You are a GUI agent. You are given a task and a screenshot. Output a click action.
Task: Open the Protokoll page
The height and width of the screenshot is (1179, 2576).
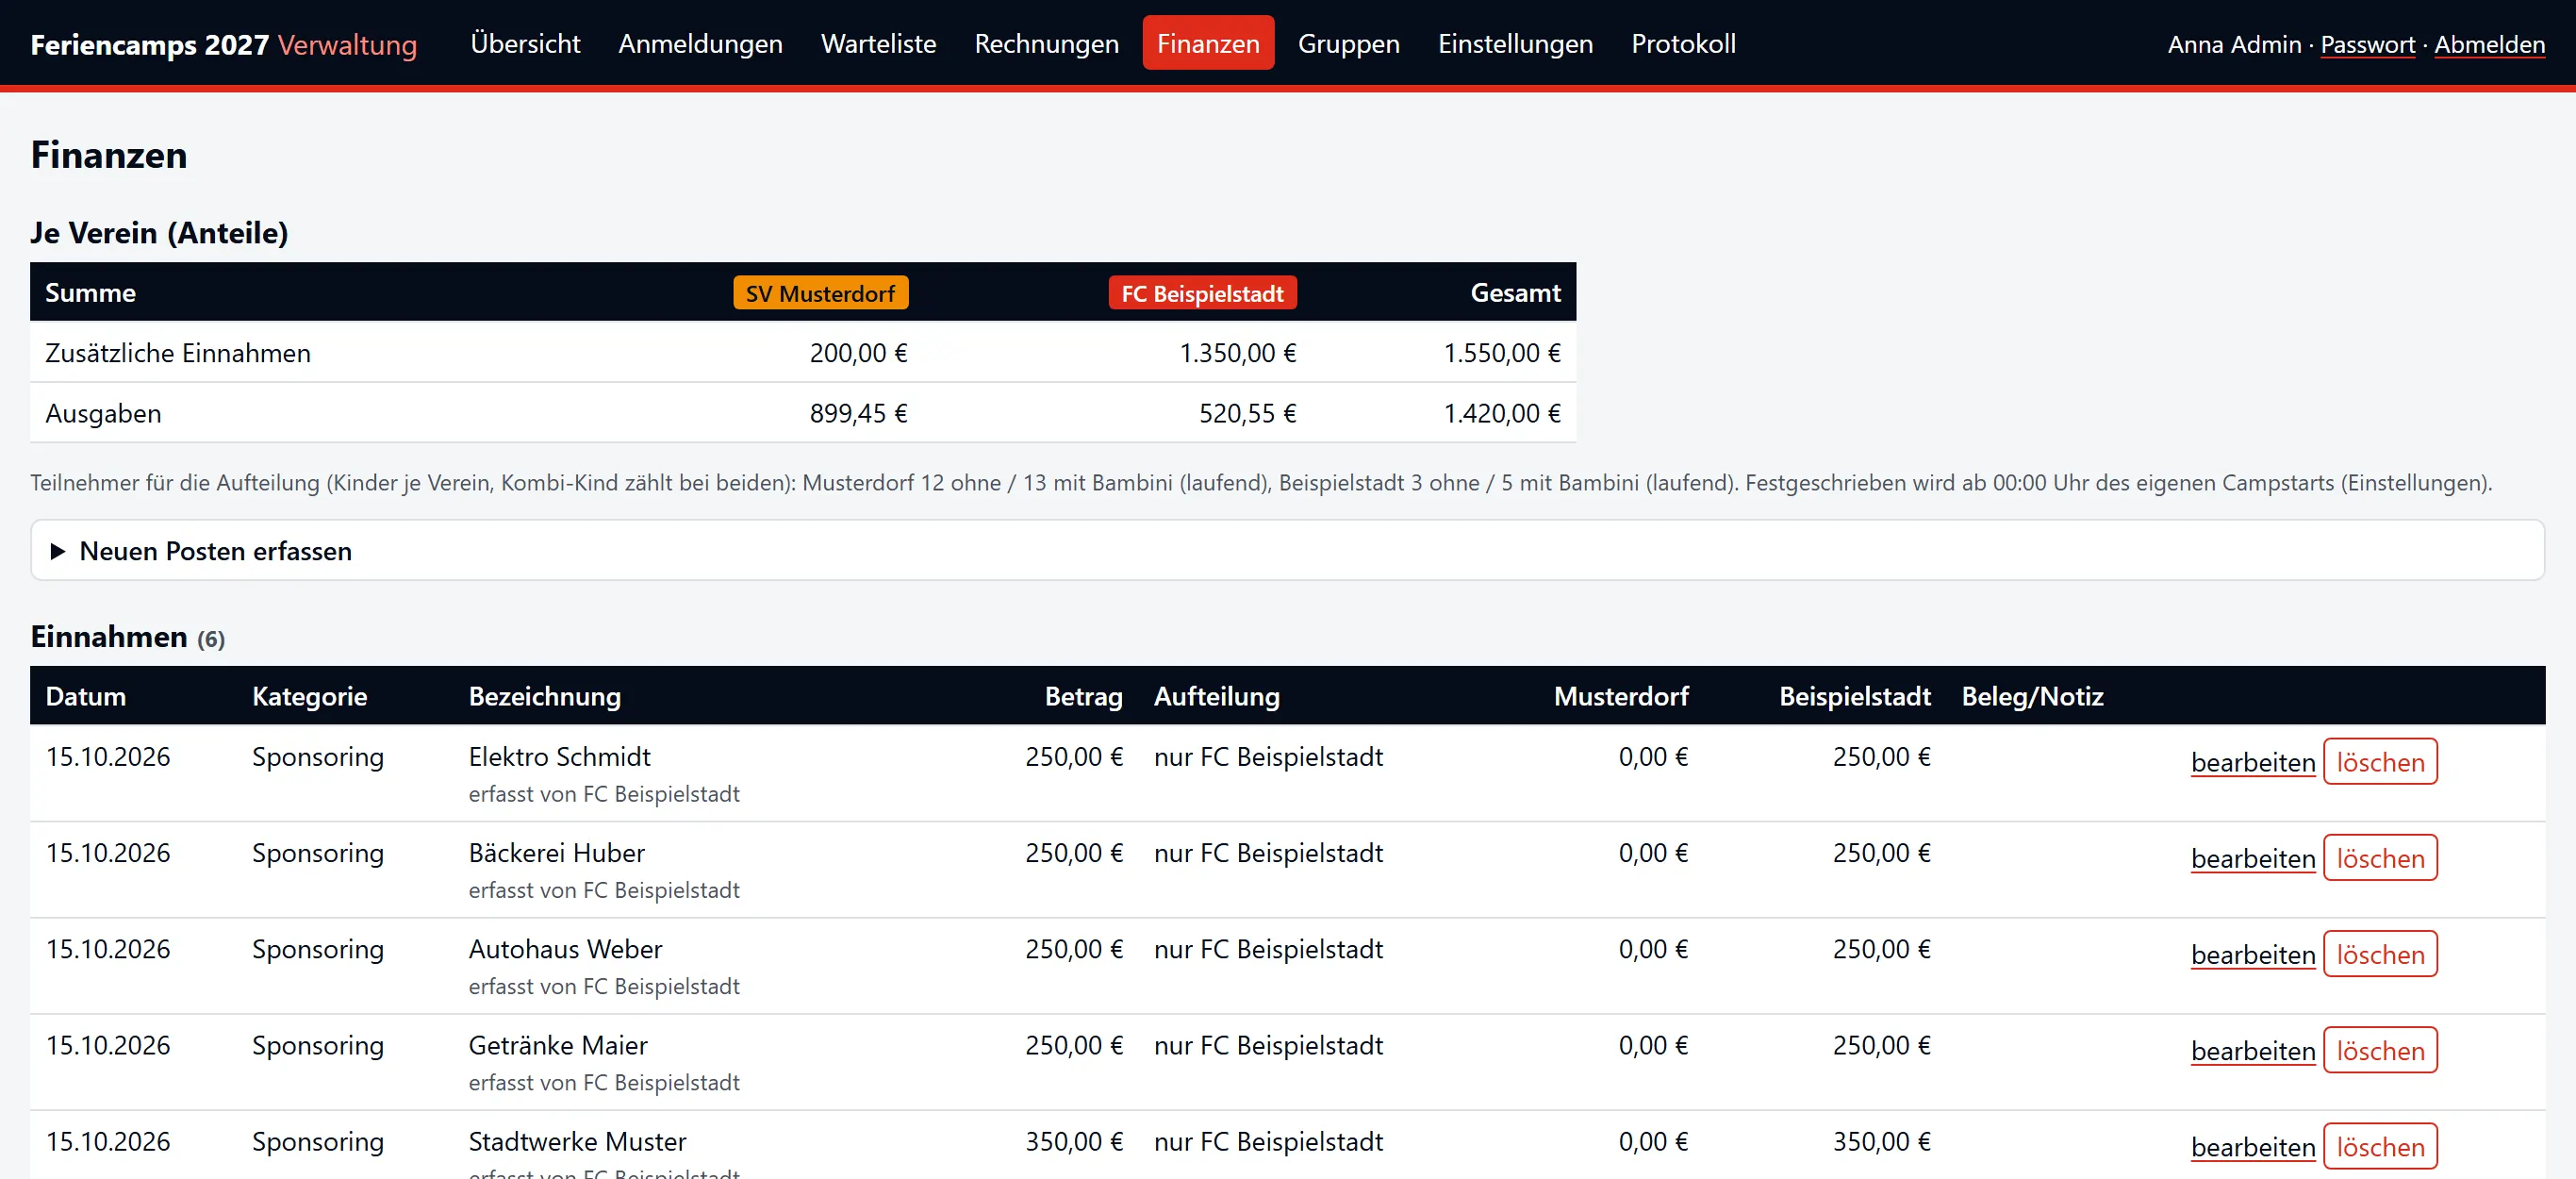1683,43
